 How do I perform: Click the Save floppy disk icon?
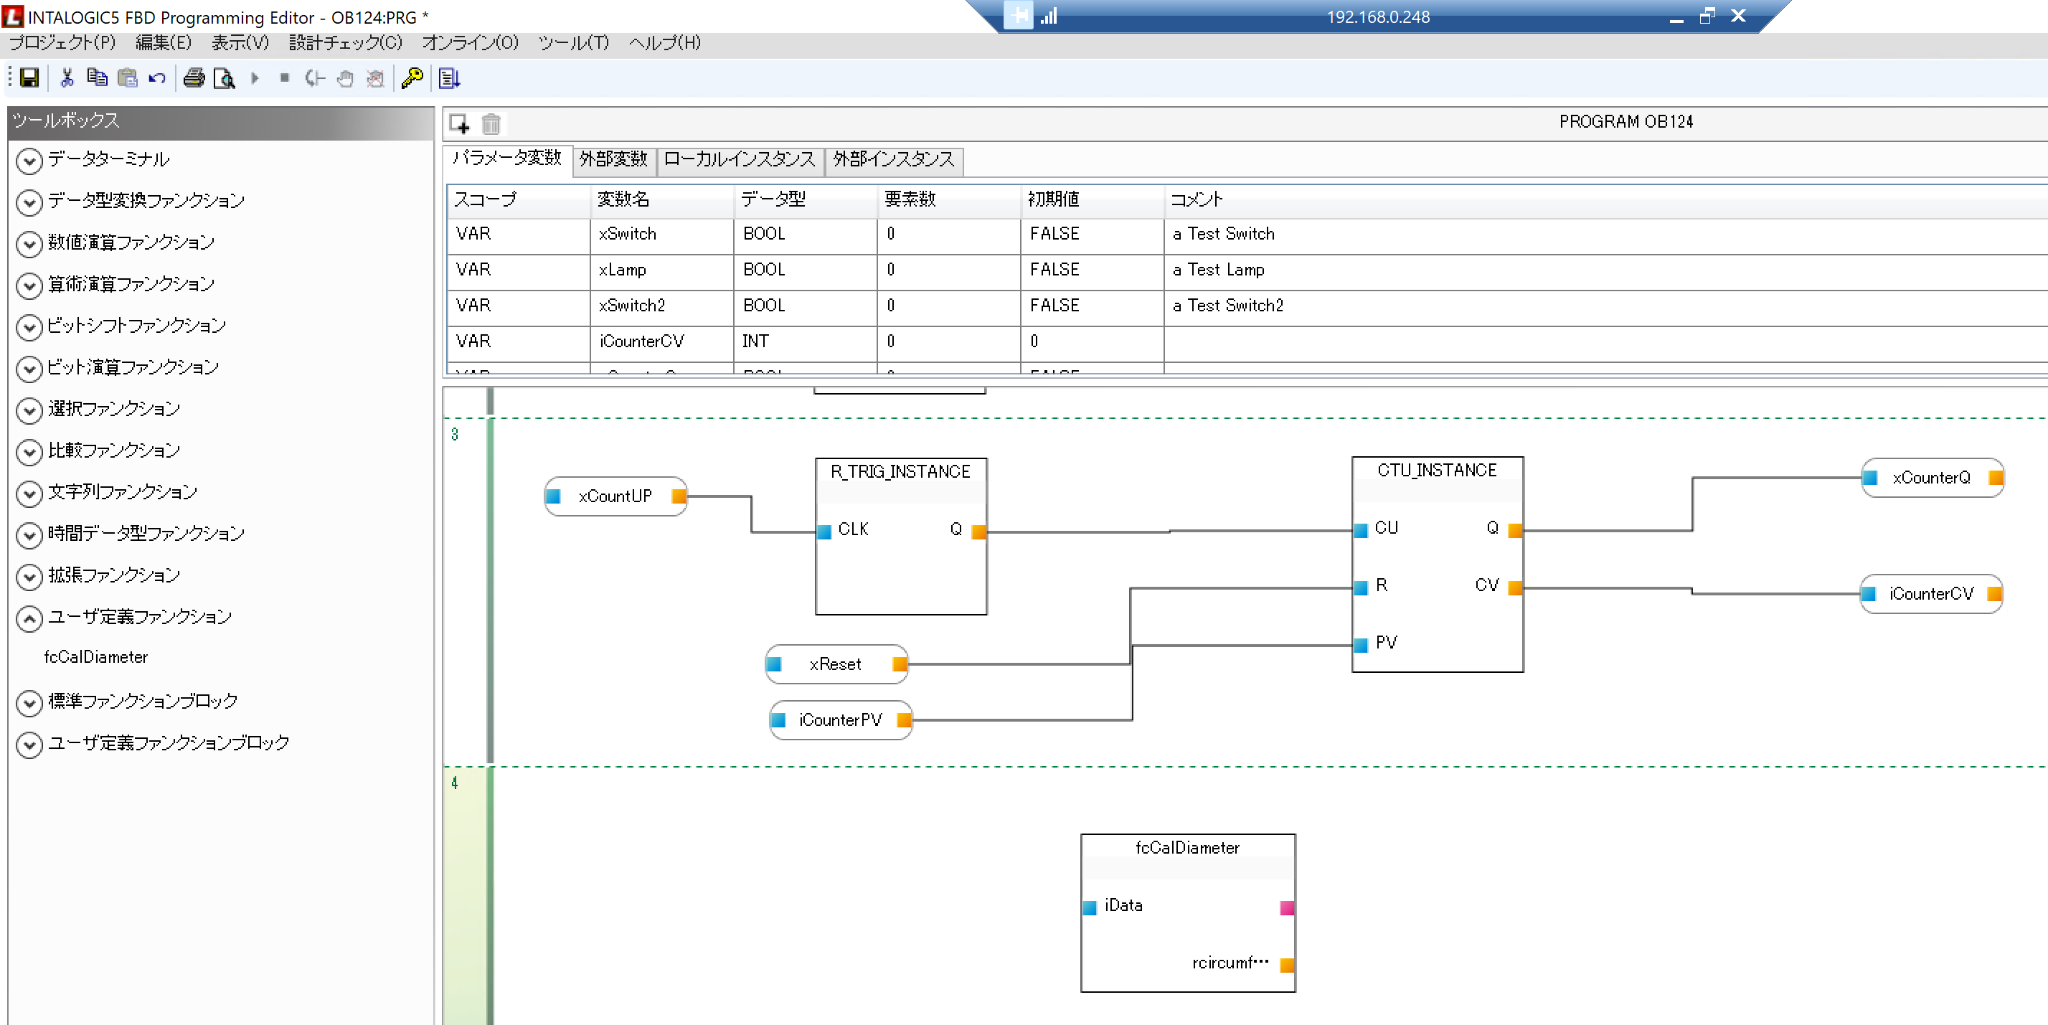[x=29, y=78]
